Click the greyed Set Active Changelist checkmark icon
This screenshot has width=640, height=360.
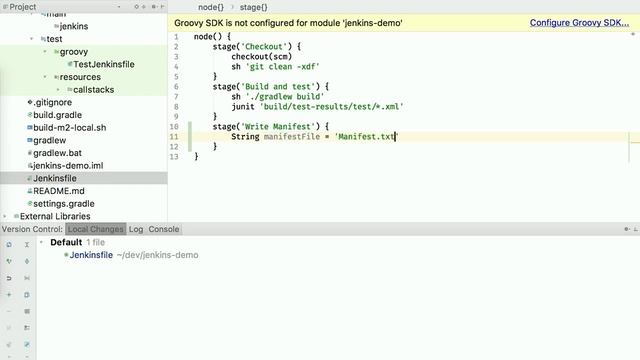[x=9, y=328]
